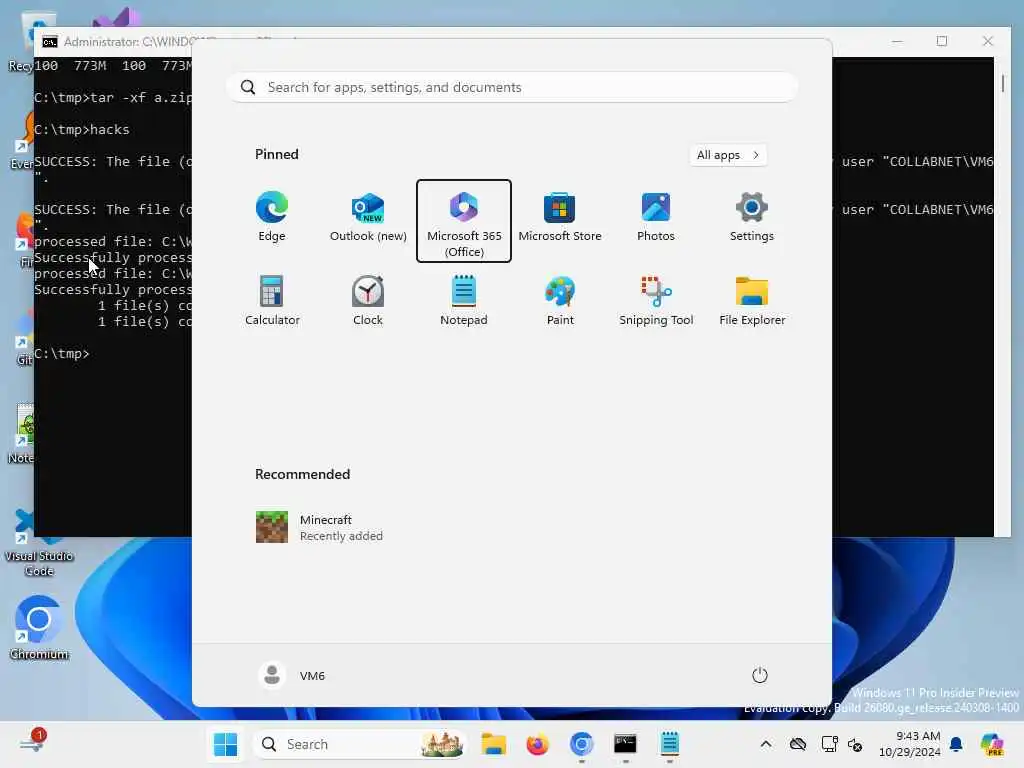The width and height of the screenshot is (1024, 768).
Task: Click the "C:\tmp>hacks" line in Command Prompt
Action: 82,129
